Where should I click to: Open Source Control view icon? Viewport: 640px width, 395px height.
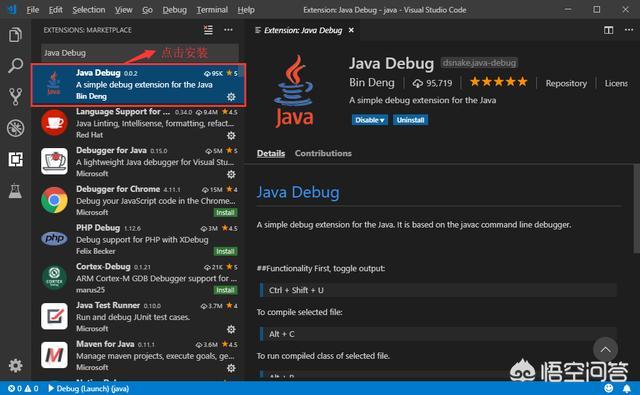[15, 97]
